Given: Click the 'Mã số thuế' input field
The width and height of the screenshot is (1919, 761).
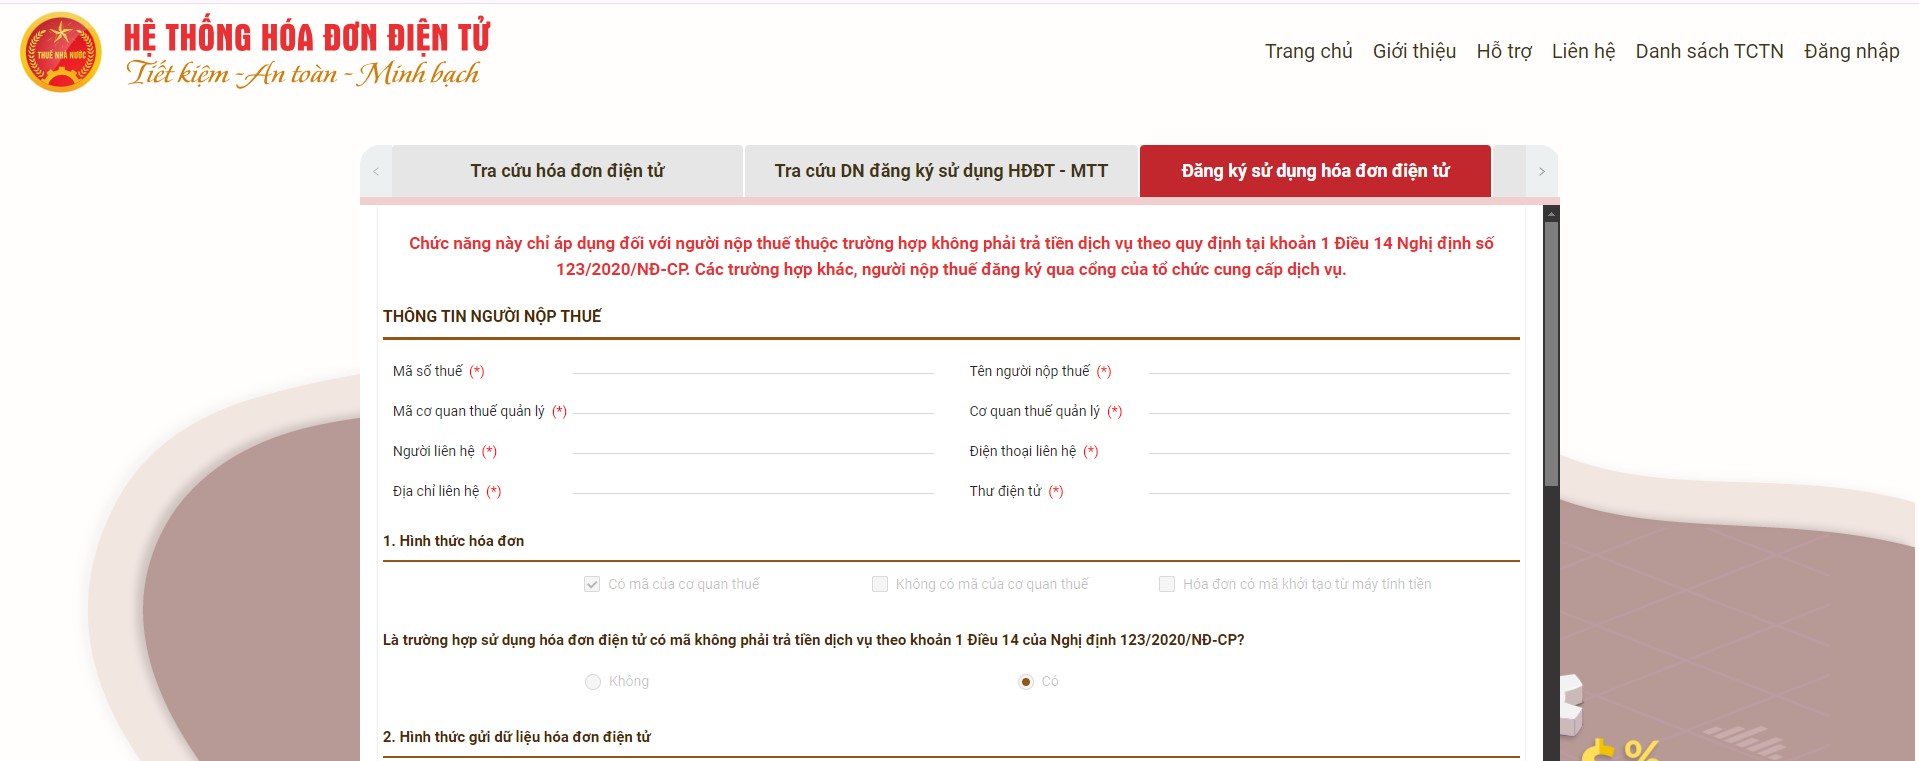Looking at the screenshot, I should click(x=753, y=366).
